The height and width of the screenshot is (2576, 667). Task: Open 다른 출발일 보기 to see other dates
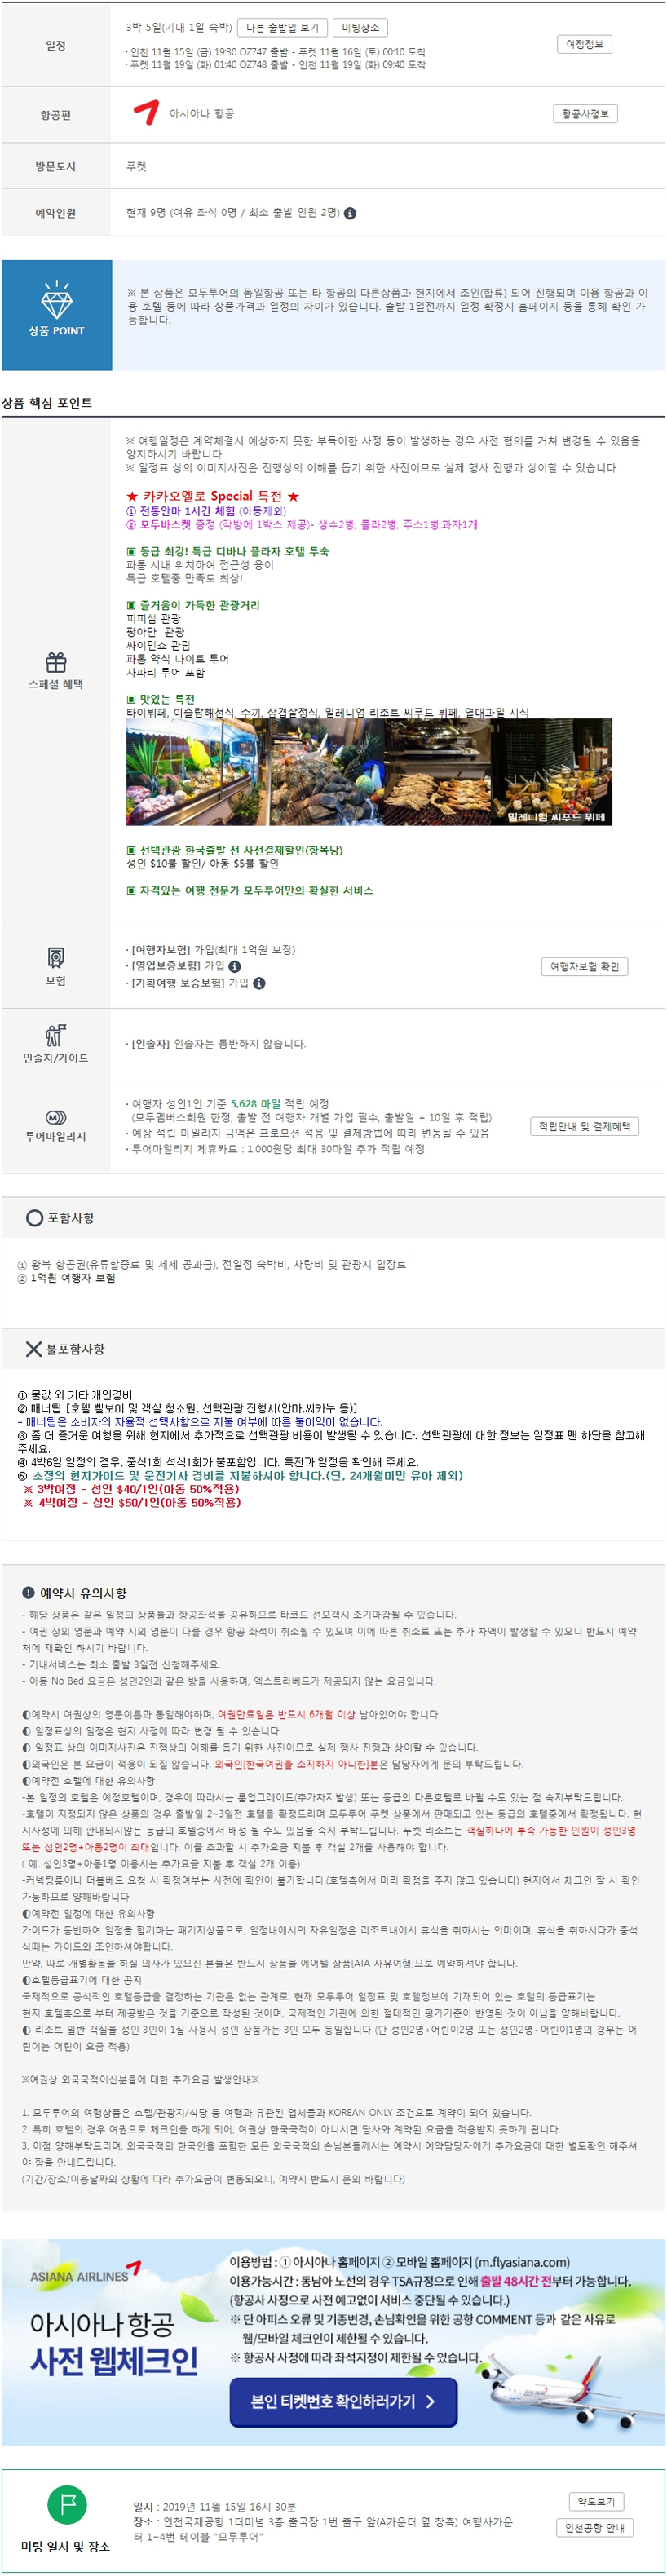(x=283, y=28)
